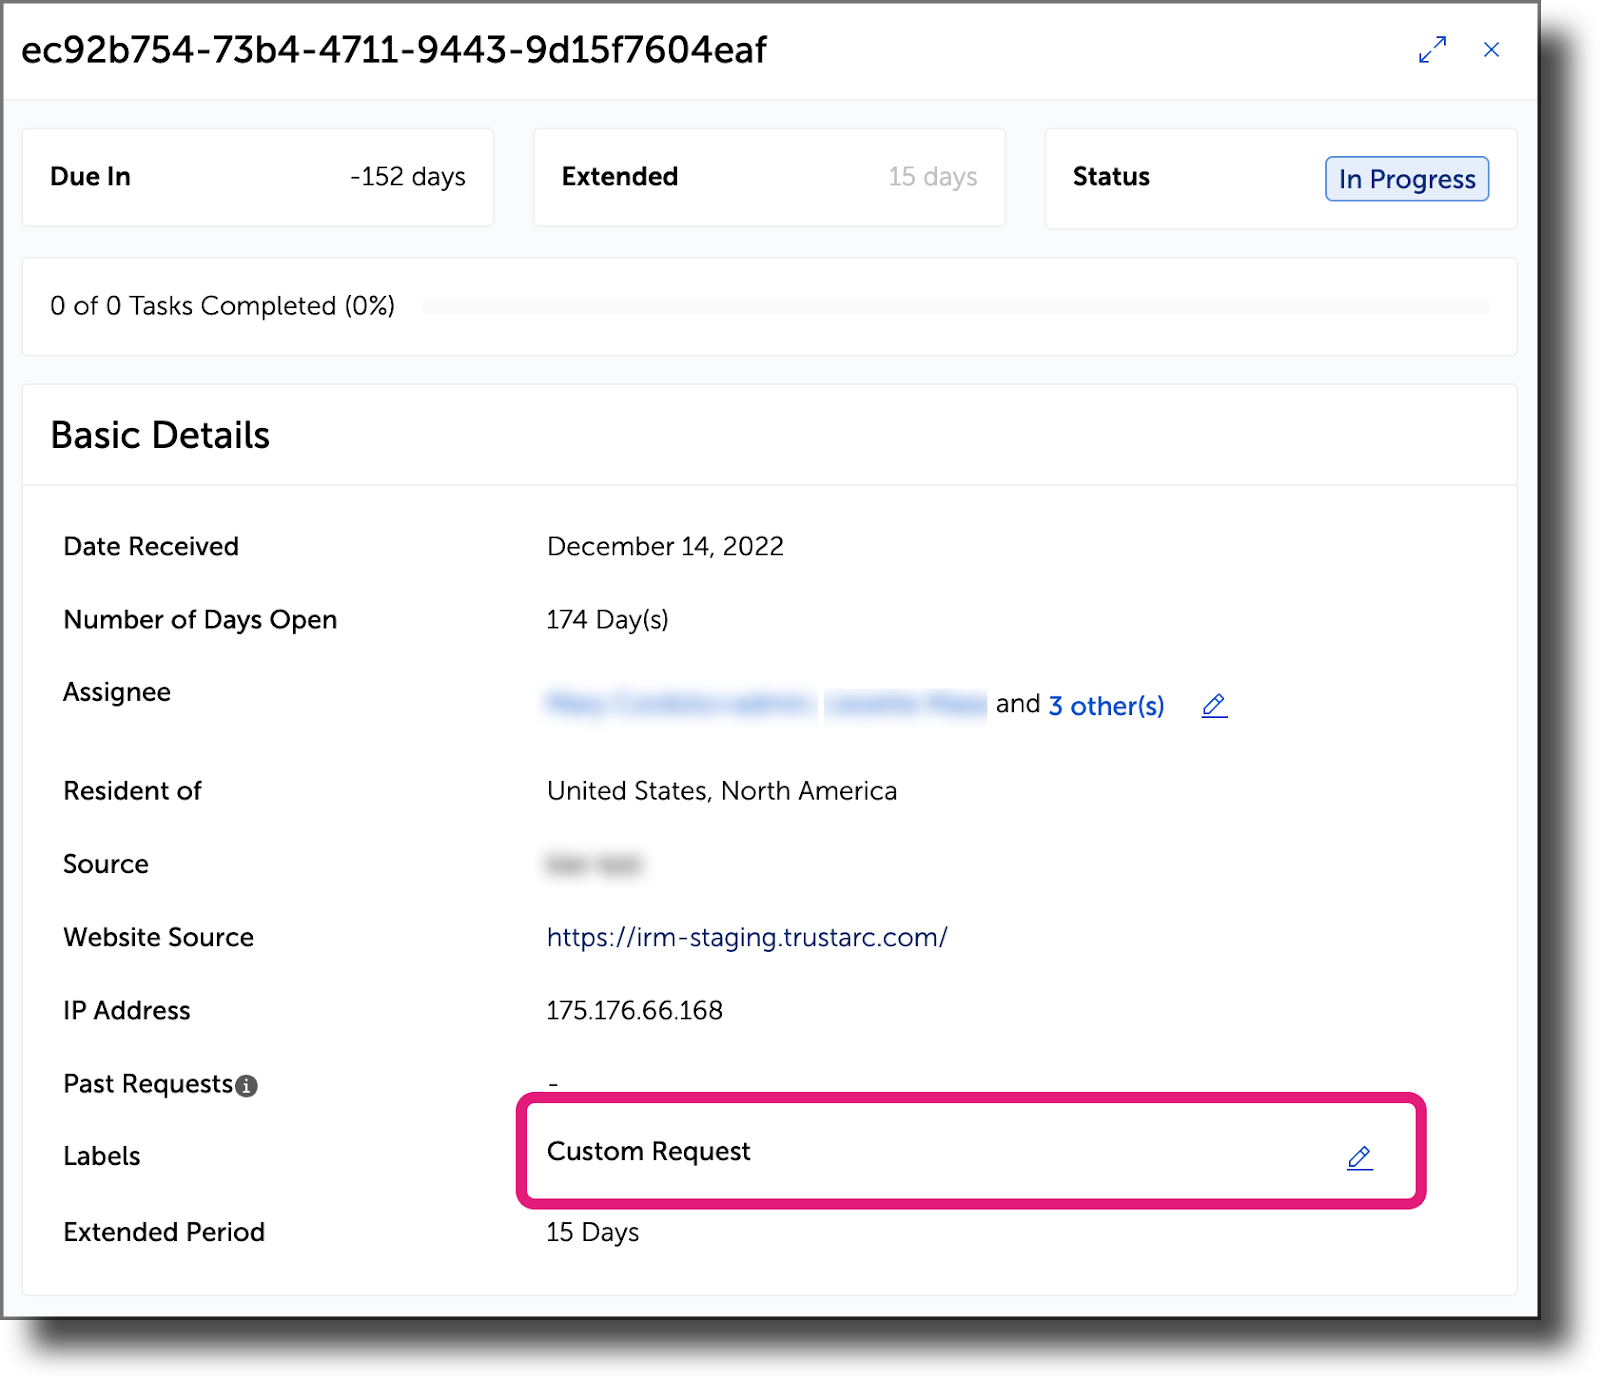Image resolution: width=1600 pixels, height=1379 pixels.
Task: Click the Basic Details section heading
Action: click(x=161, y=435)
